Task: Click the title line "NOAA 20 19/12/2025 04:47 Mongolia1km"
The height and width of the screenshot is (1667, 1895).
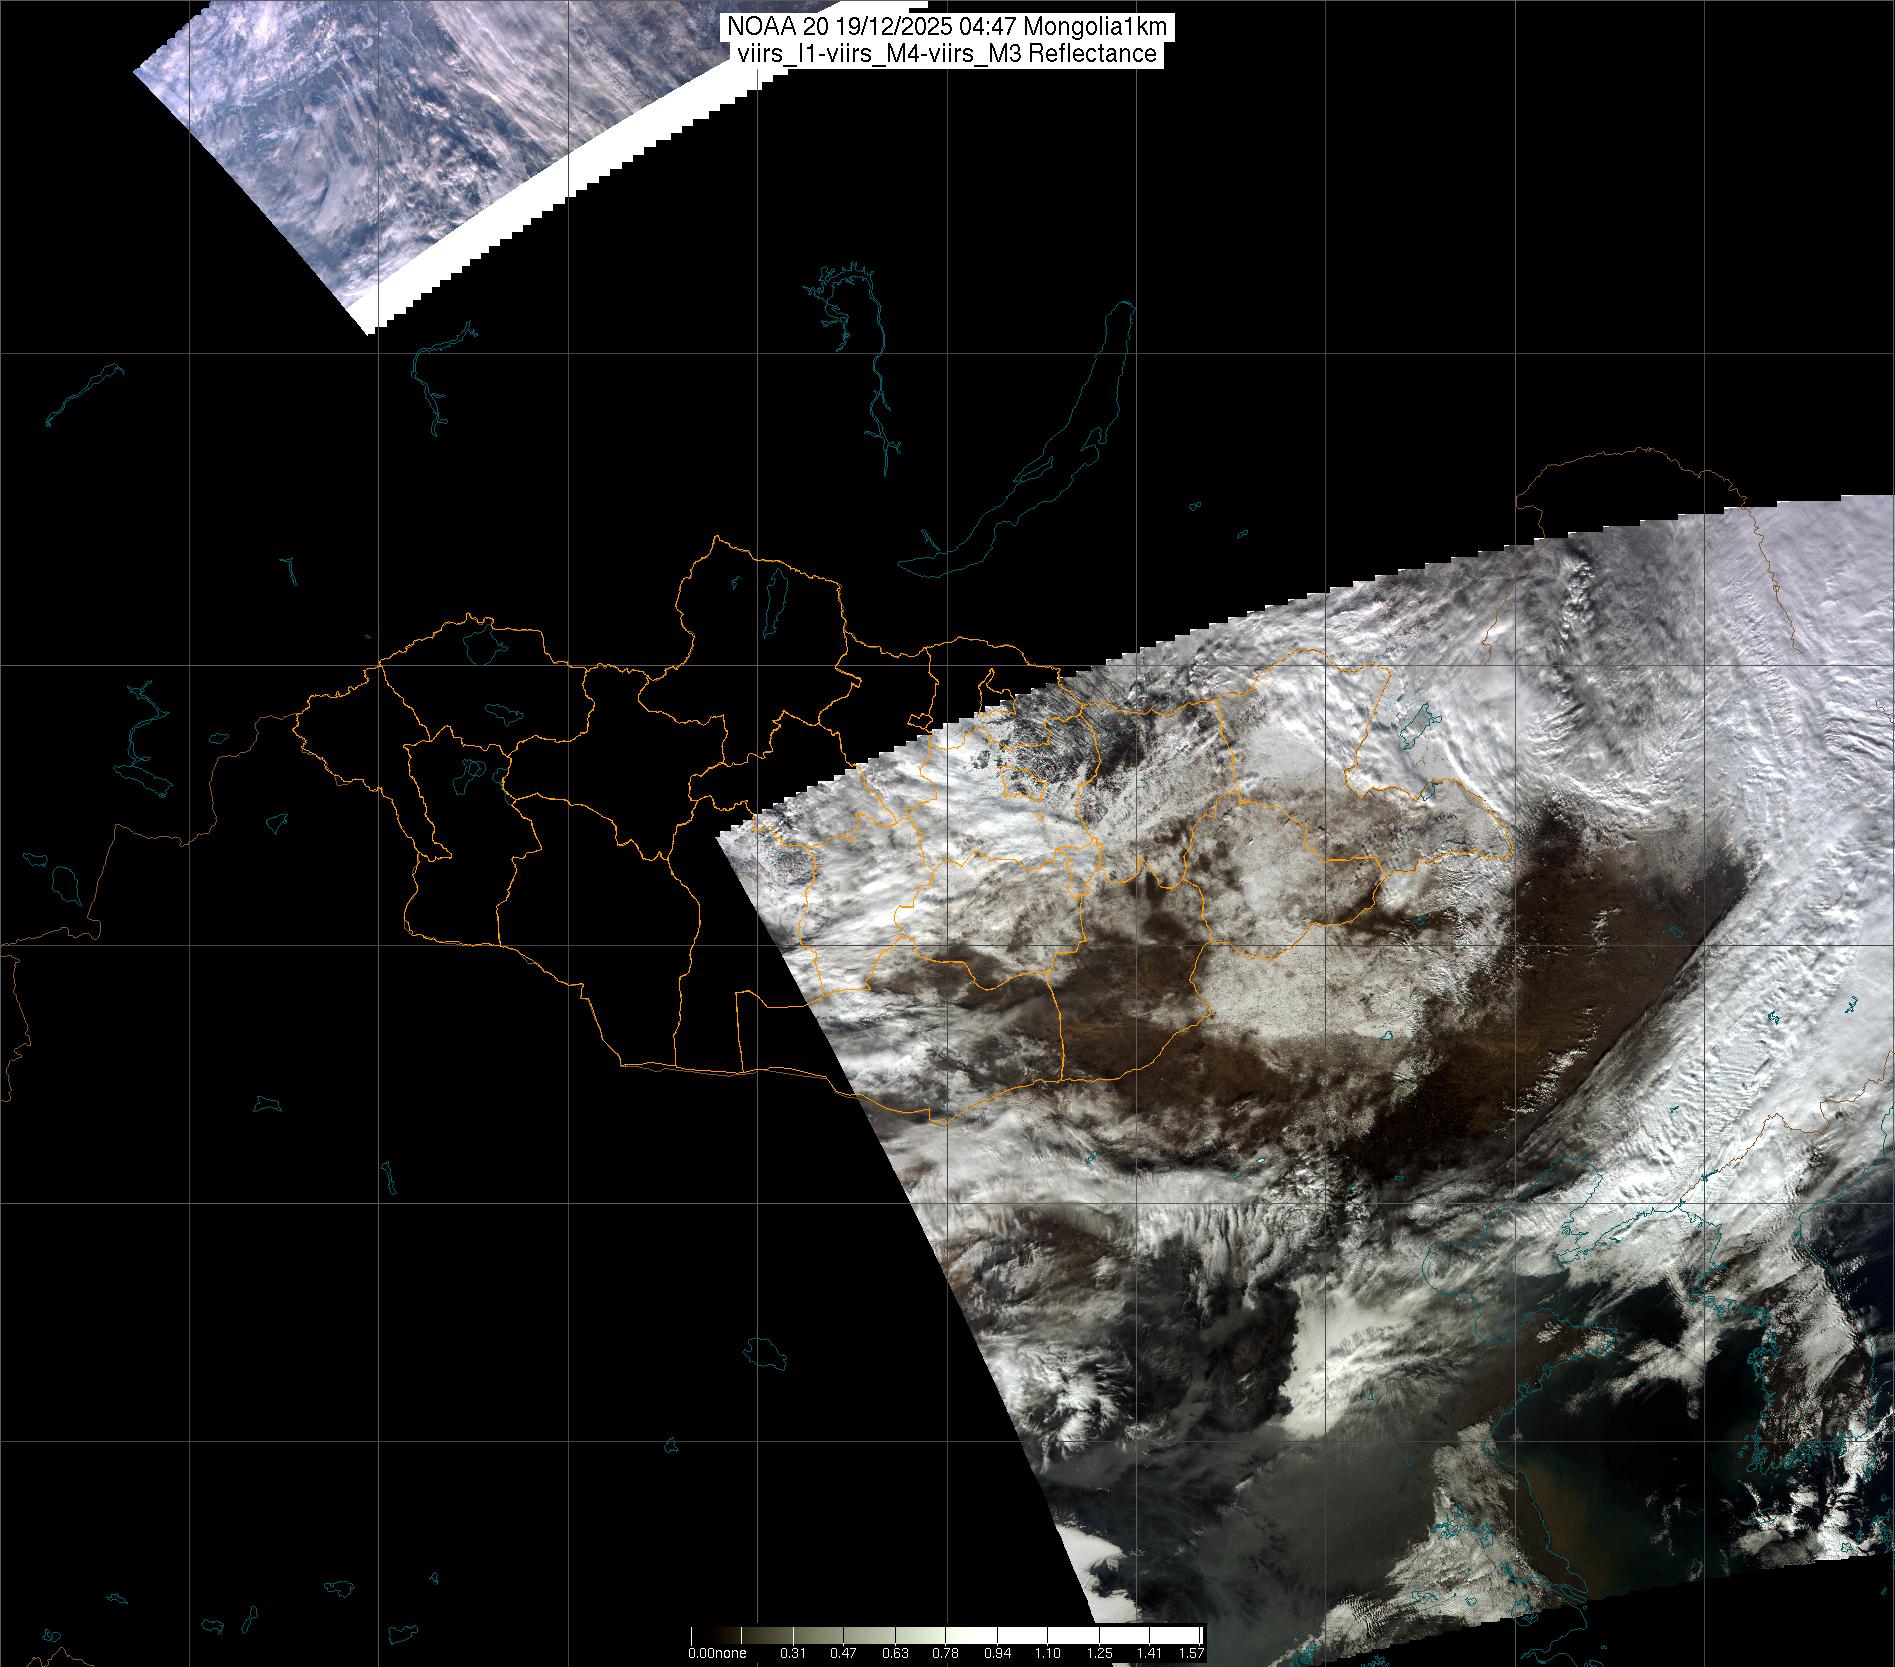Action: [947, 29]
